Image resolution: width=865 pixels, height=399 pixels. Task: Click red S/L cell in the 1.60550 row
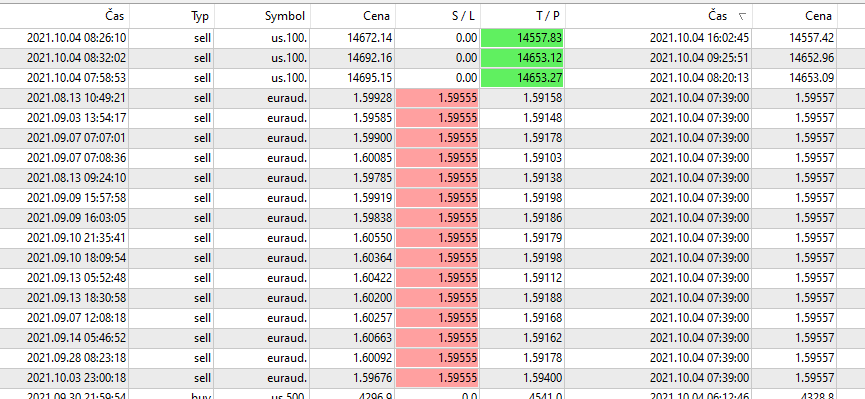(437, 238)
